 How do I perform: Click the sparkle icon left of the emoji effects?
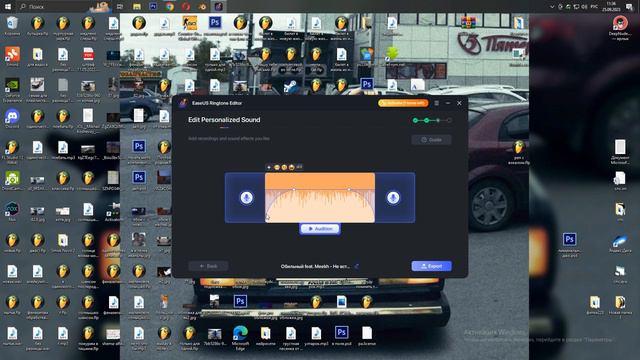269,167
